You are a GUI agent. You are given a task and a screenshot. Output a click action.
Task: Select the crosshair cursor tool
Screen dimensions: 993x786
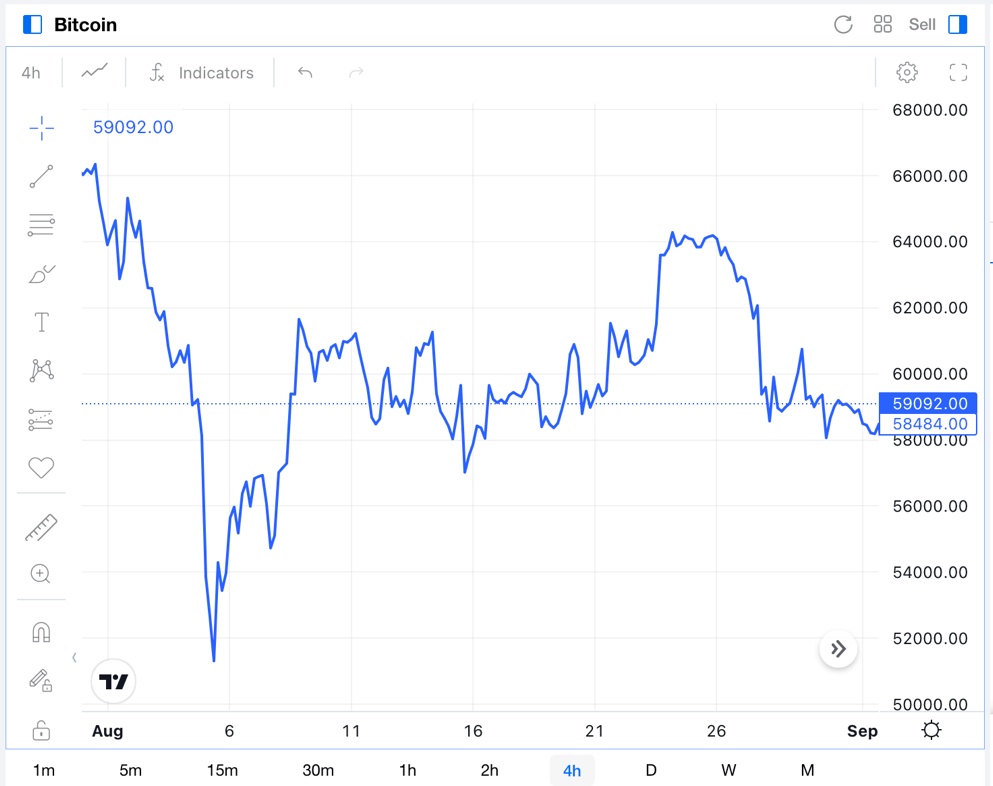pyautogui.click(x=41, y=128)
